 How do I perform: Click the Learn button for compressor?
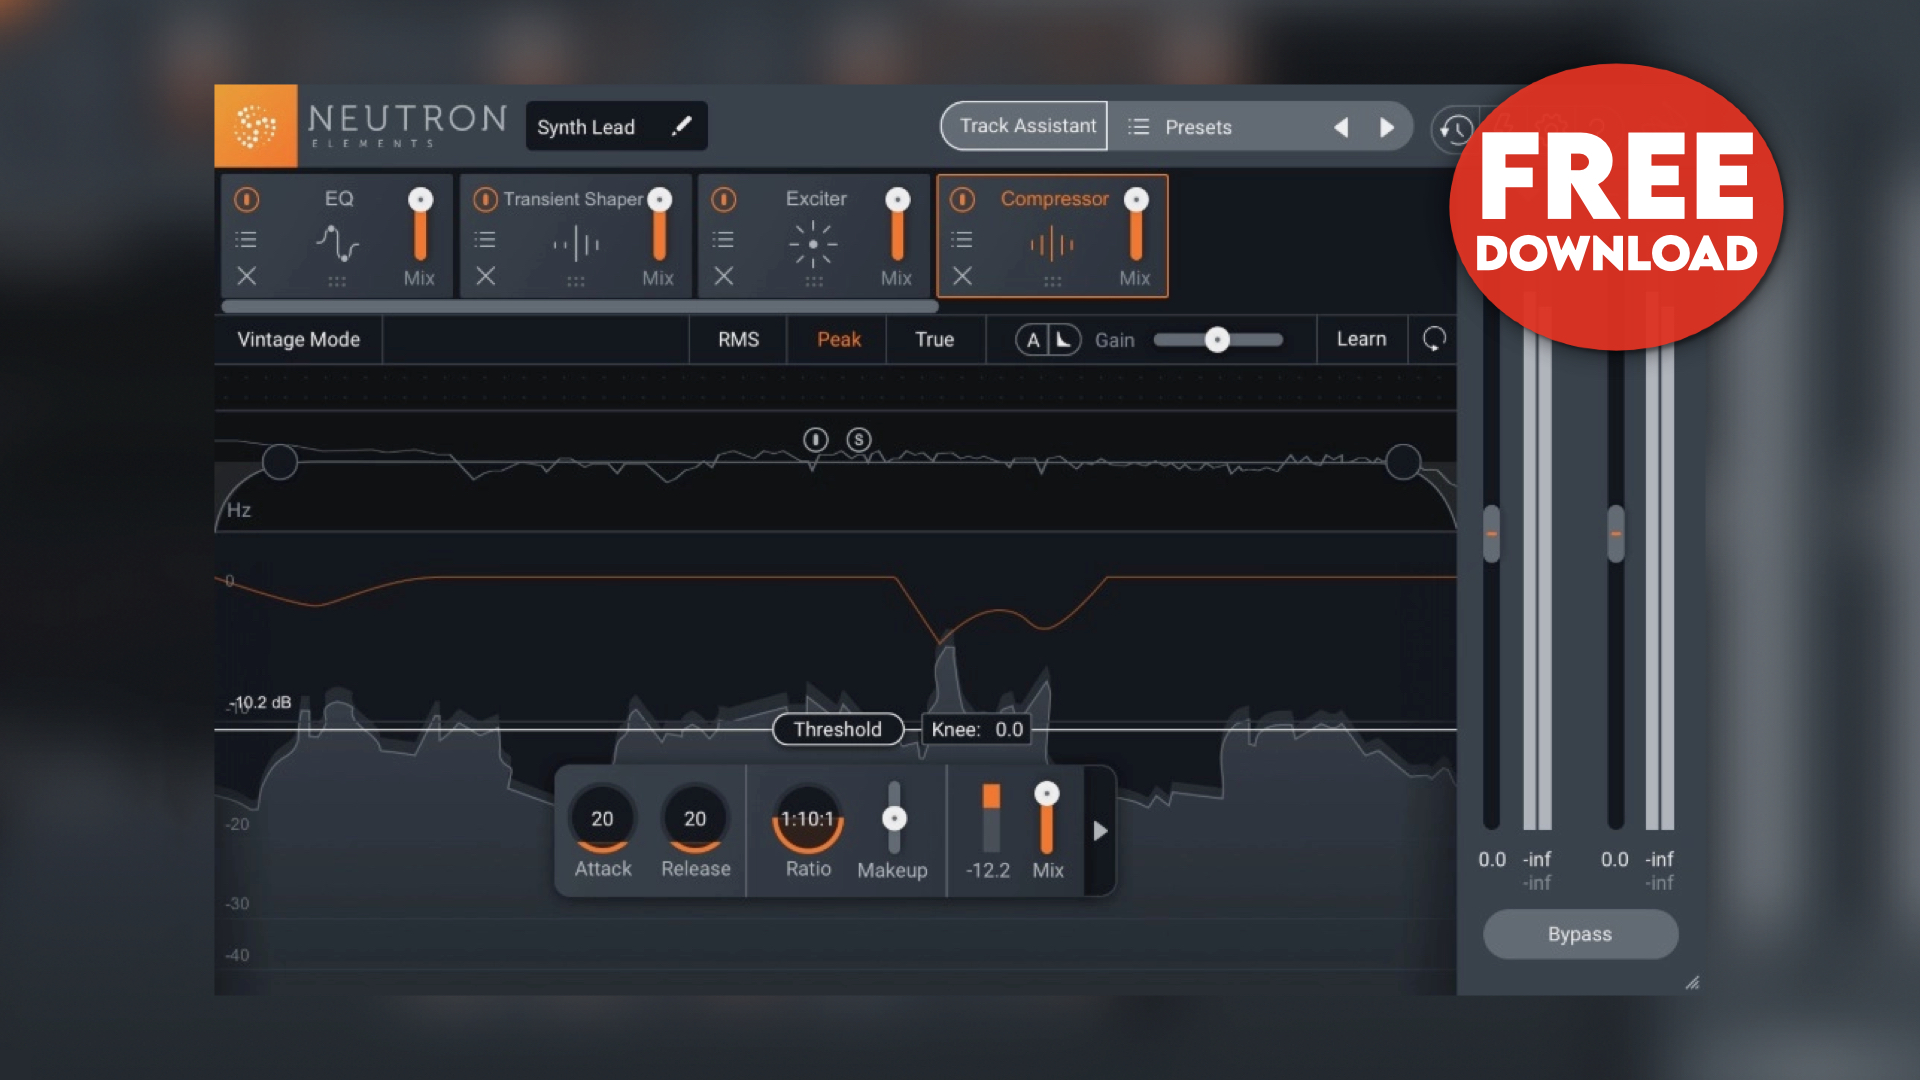pos(1360,339)
